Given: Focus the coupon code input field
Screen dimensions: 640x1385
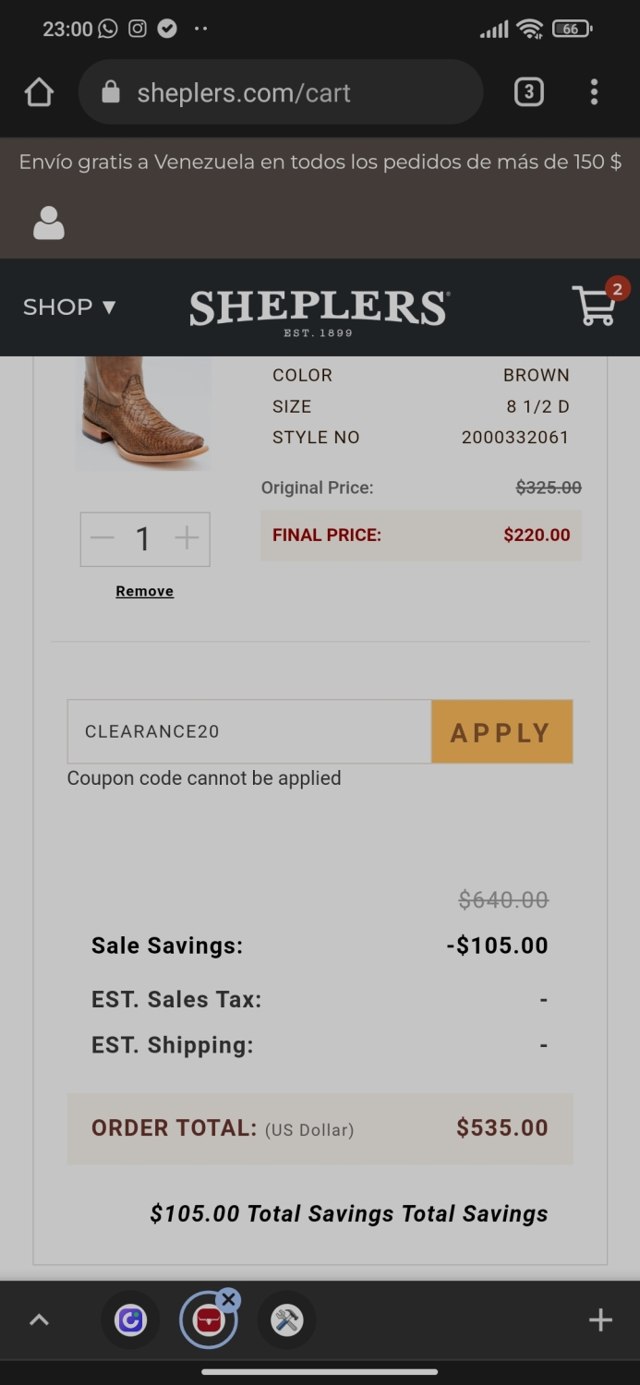Looking at the screenshot, I should pos(250,731).
